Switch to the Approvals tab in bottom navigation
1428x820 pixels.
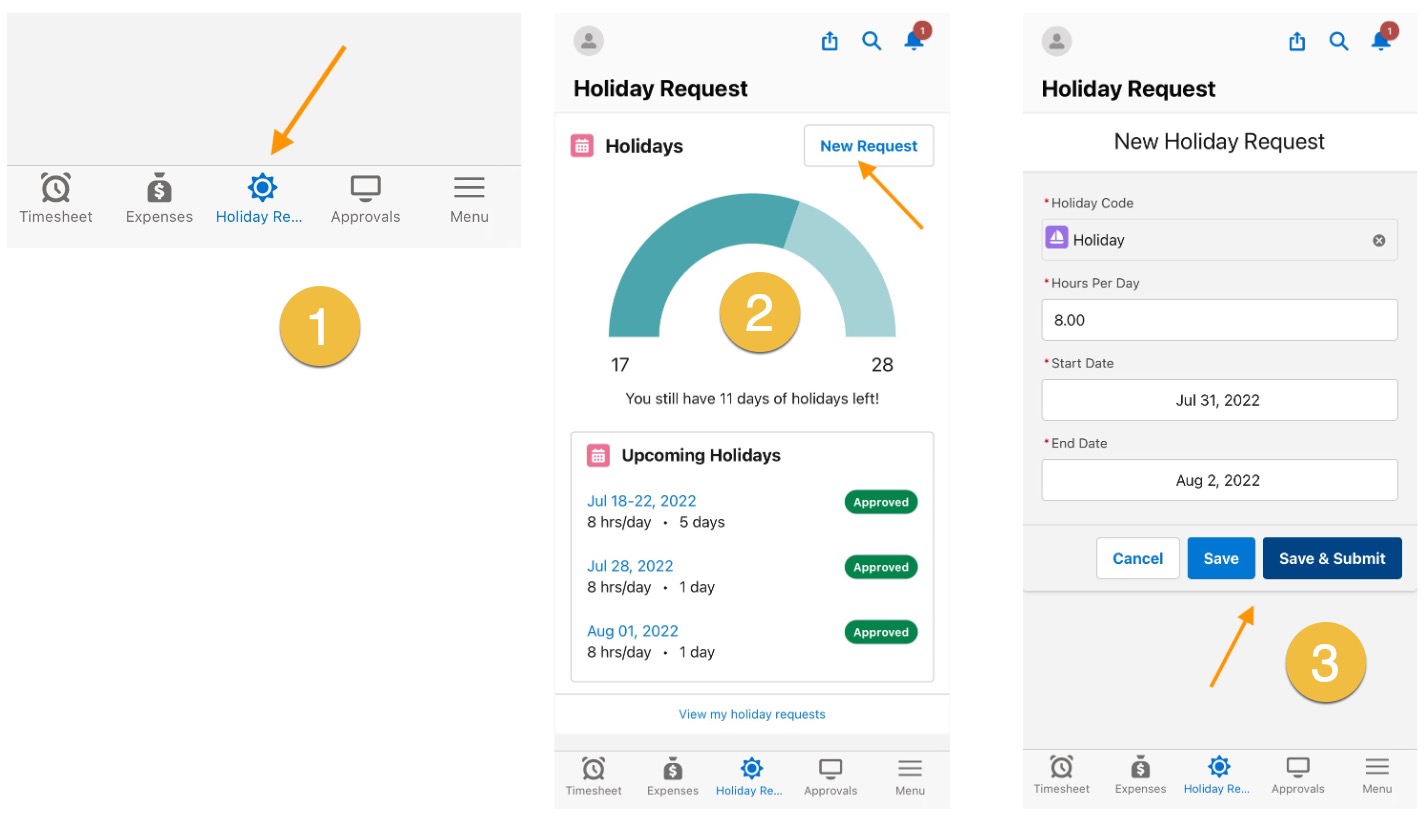tap(830, 775)
